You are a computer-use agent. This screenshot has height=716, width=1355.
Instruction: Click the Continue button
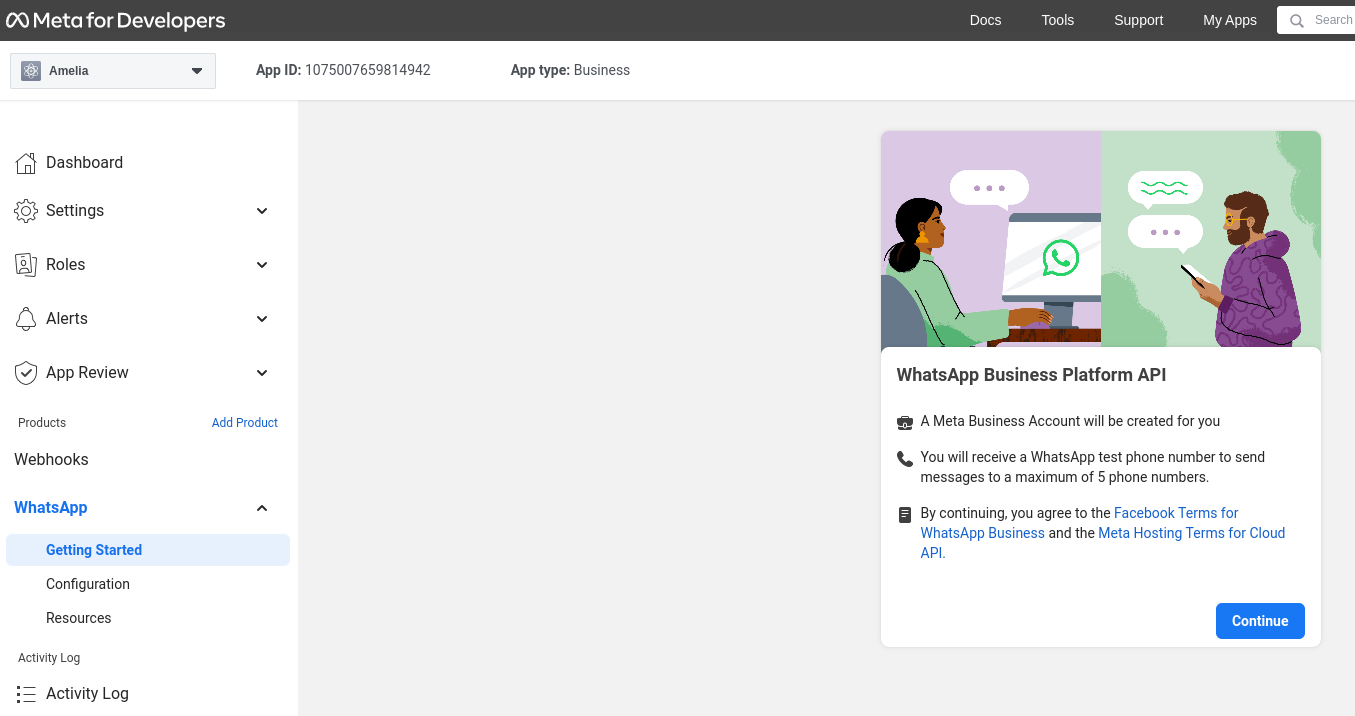[x=1260, y=621]
